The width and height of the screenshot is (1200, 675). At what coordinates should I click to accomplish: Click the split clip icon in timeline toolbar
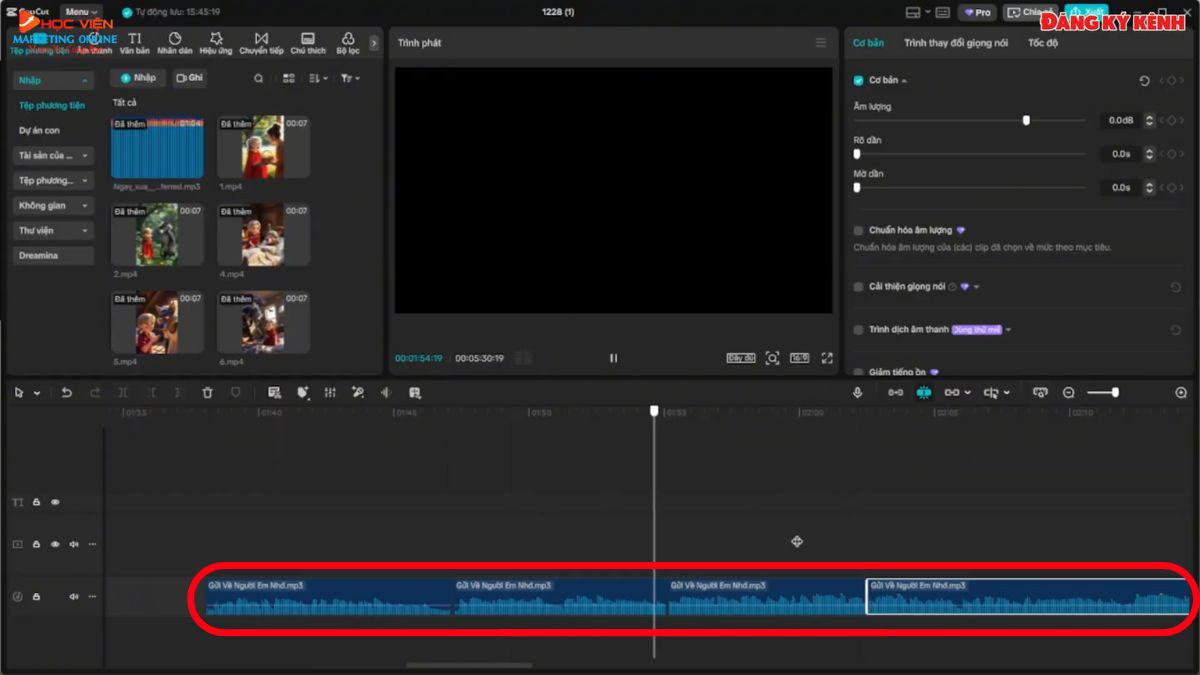[122, 392]
